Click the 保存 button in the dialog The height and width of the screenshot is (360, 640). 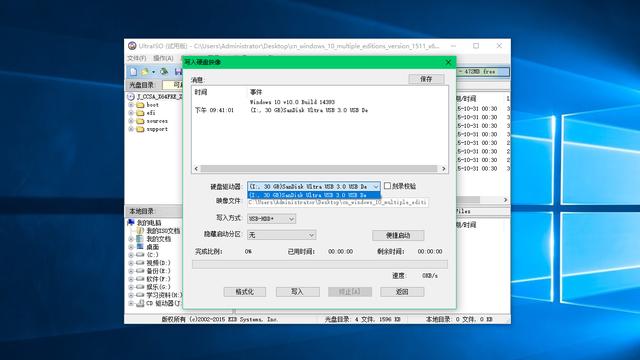426,79
